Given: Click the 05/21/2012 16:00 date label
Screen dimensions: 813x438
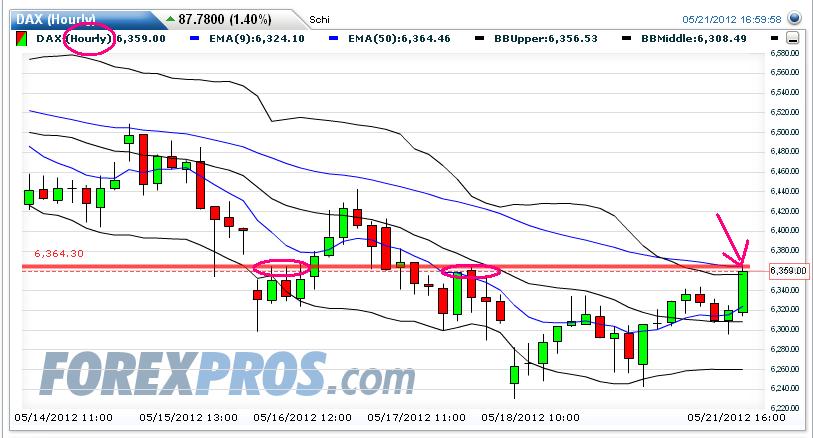Looking at the screenshot, I should (736, 417).
